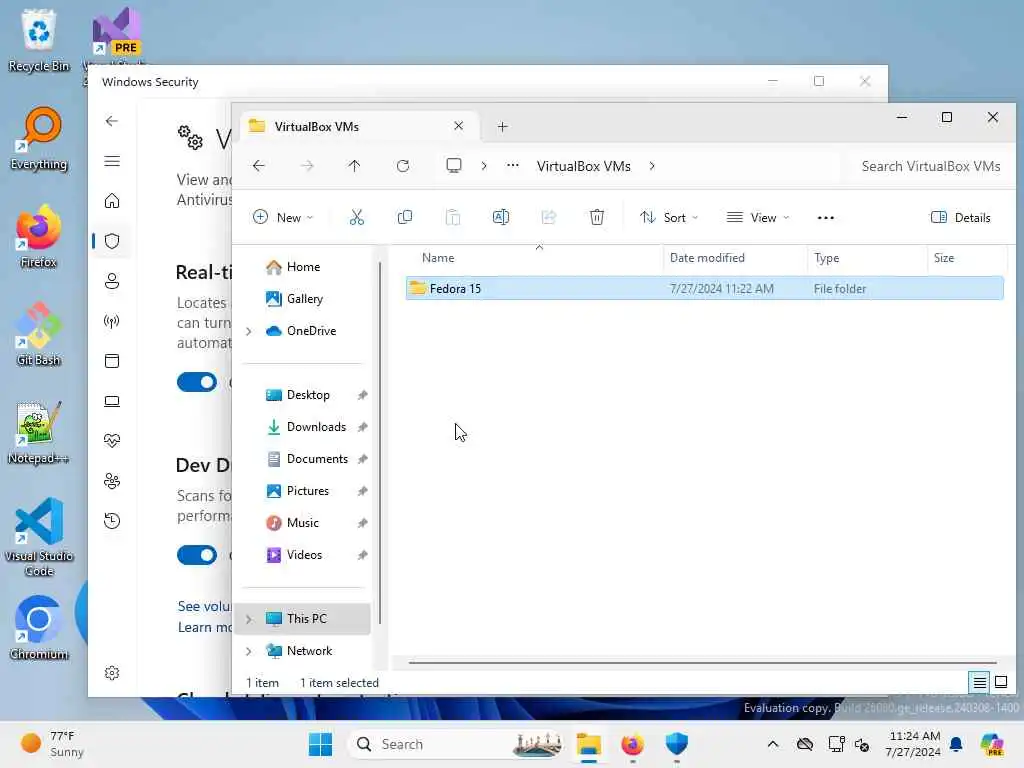Click chevron after VirtualBox VMs breadcrumb
Viewport: 1024px width, 768px height.
point(652,166)
